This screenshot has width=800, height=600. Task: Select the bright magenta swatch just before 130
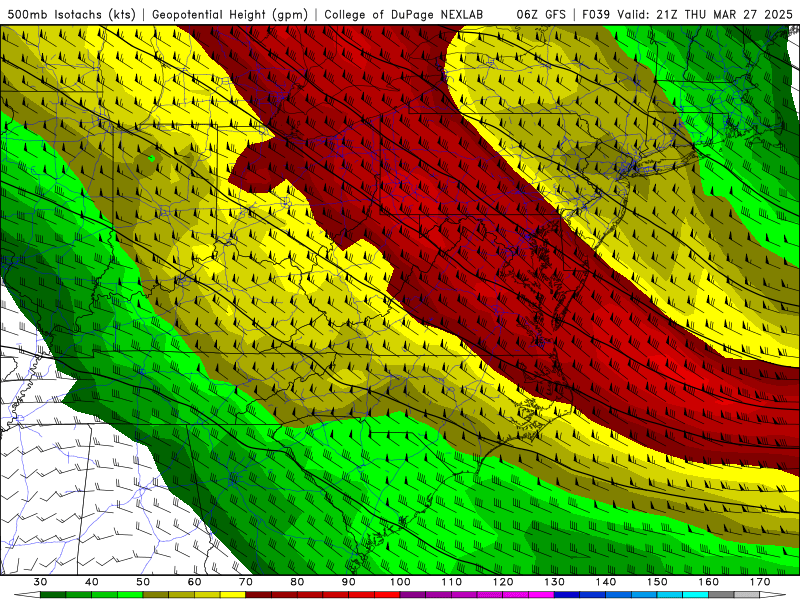click(541, 595)
